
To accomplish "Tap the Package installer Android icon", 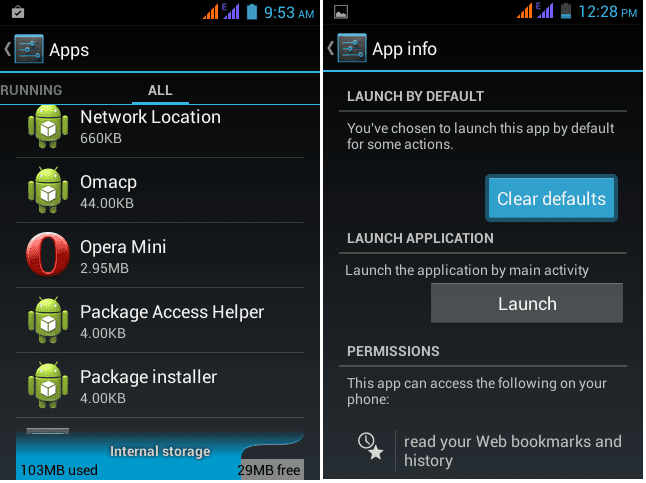I will pyautogui.click(x=48, y=385).
